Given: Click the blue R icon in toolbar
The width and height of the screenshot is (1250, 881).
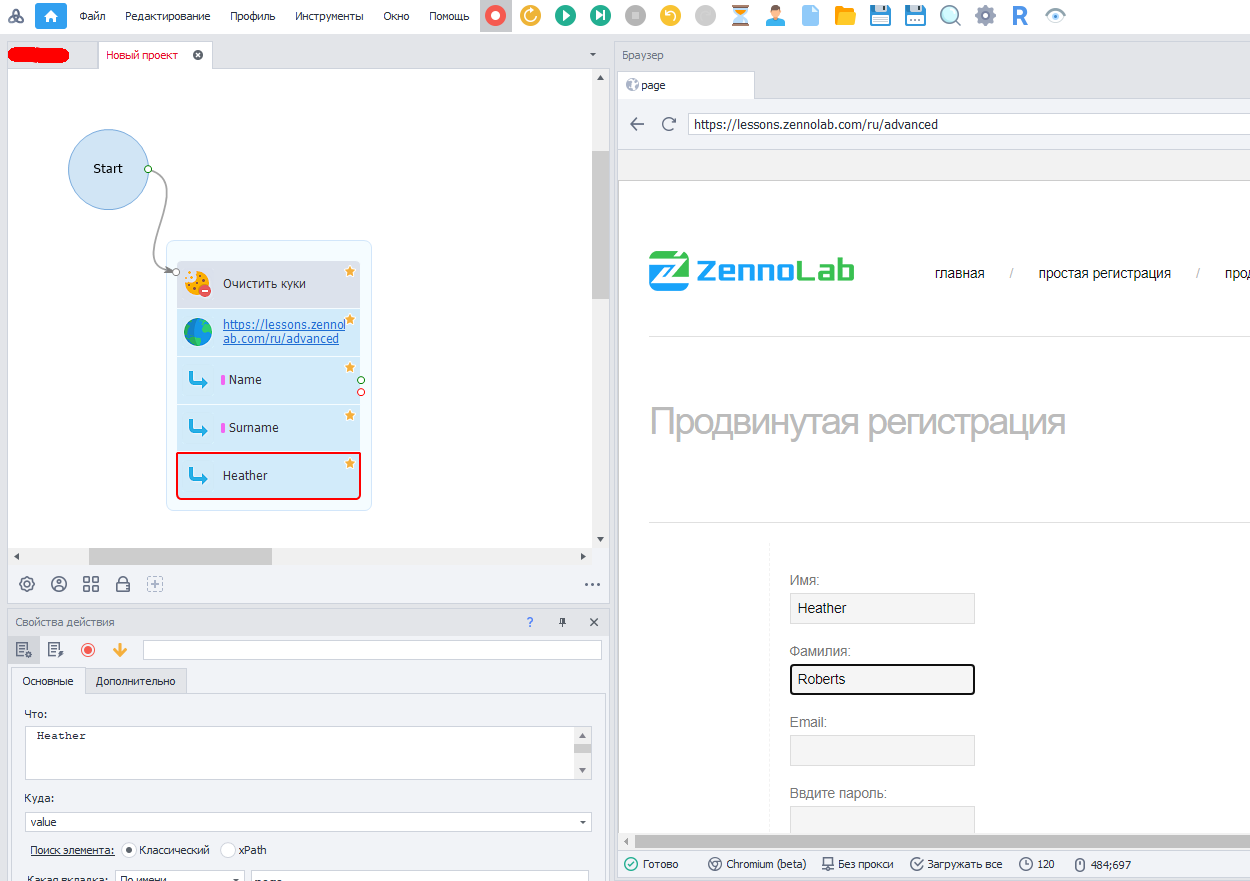Looking at the screenshot, I should pyautogui.click(x=1020, y=15).
